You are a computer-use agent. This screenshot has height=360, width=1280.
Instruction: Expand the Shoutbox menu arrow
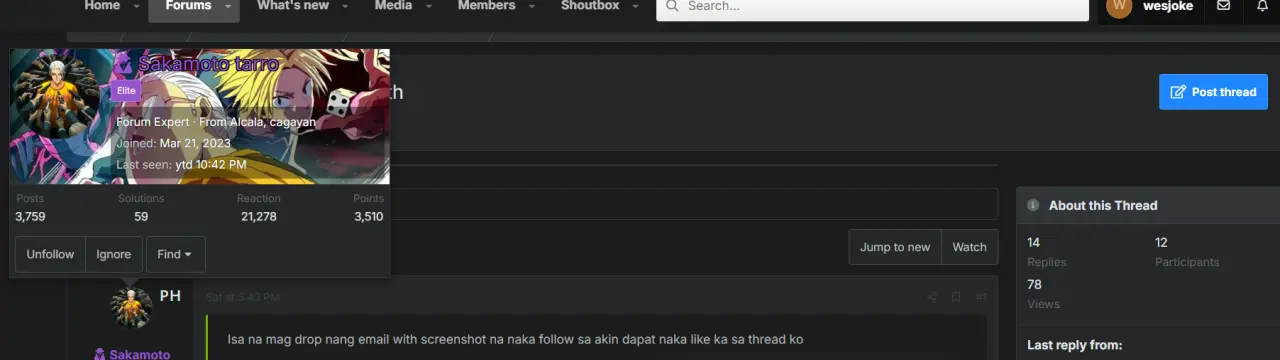click(x=636, y=6)
